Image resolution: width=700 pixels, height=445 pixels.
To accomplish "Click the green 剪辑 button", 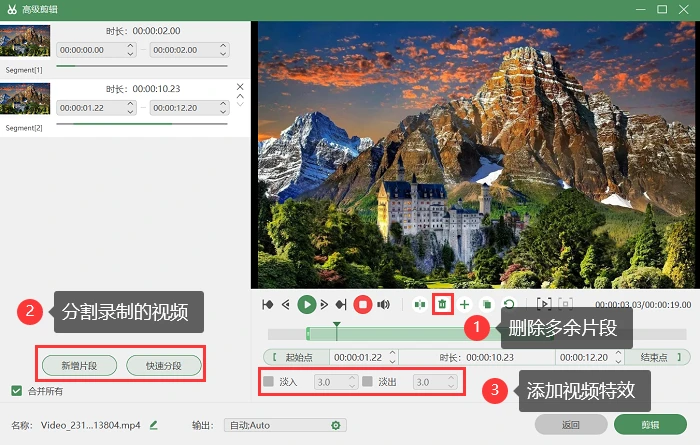I will (650, 424).
